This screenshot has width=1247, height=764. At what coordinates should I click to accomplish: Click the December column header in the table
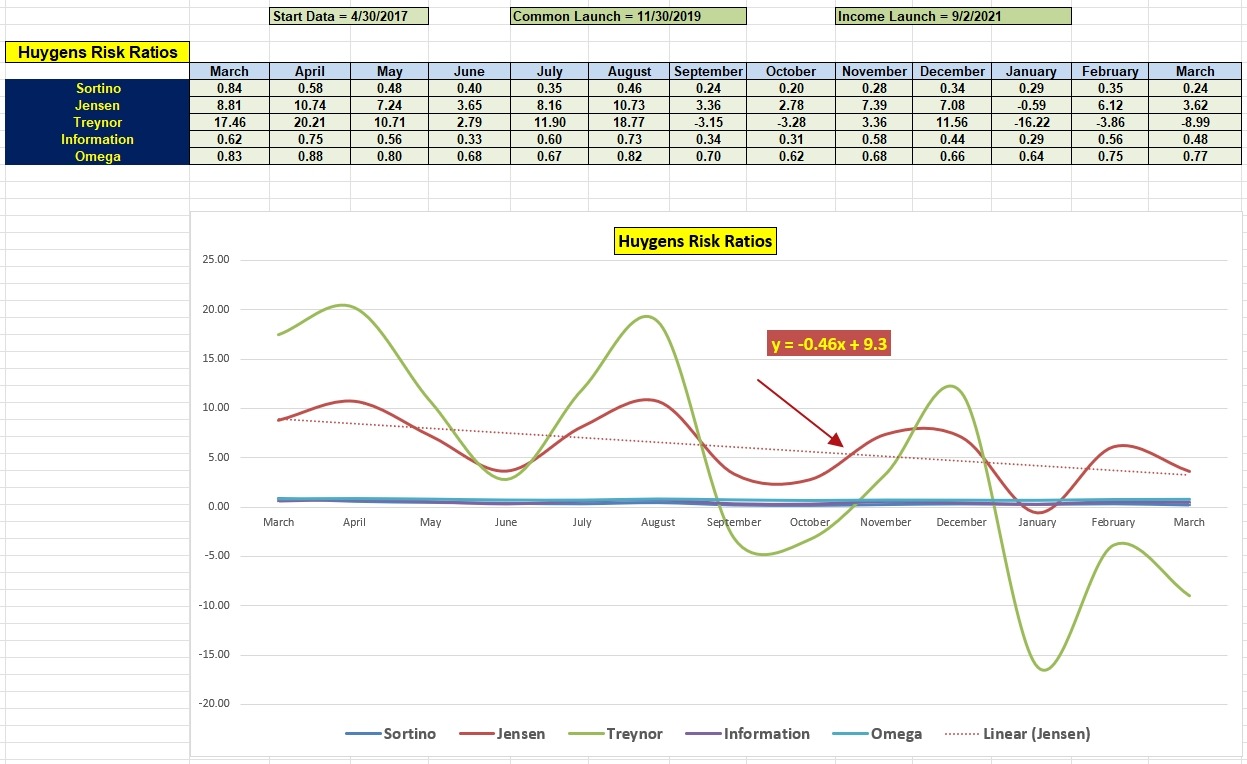coord(952,71)
